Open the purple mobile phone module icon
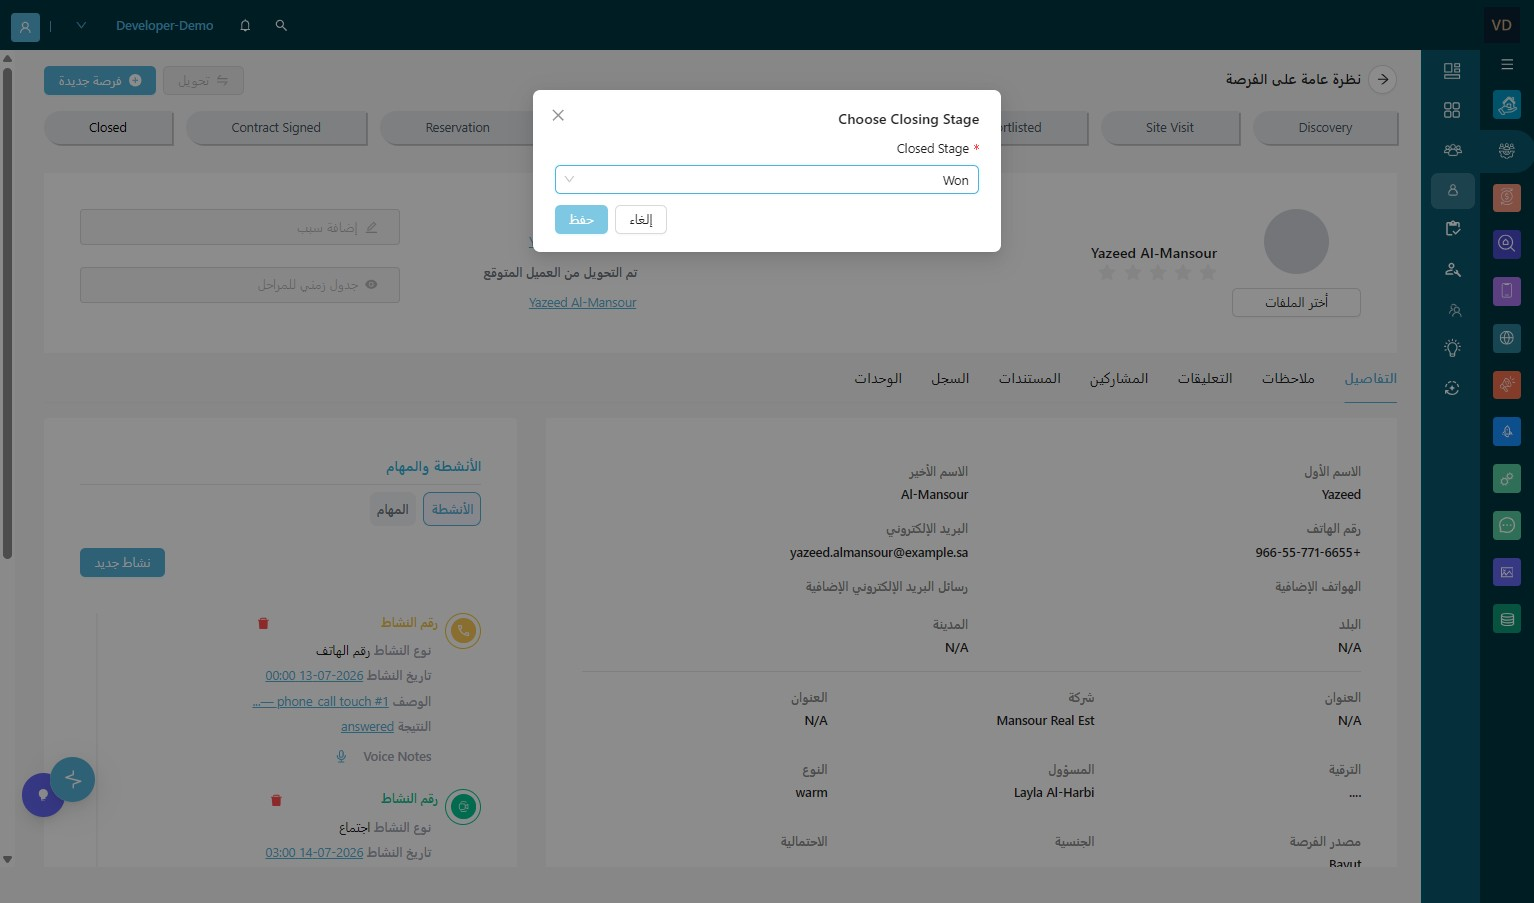 pos(1507,291)
